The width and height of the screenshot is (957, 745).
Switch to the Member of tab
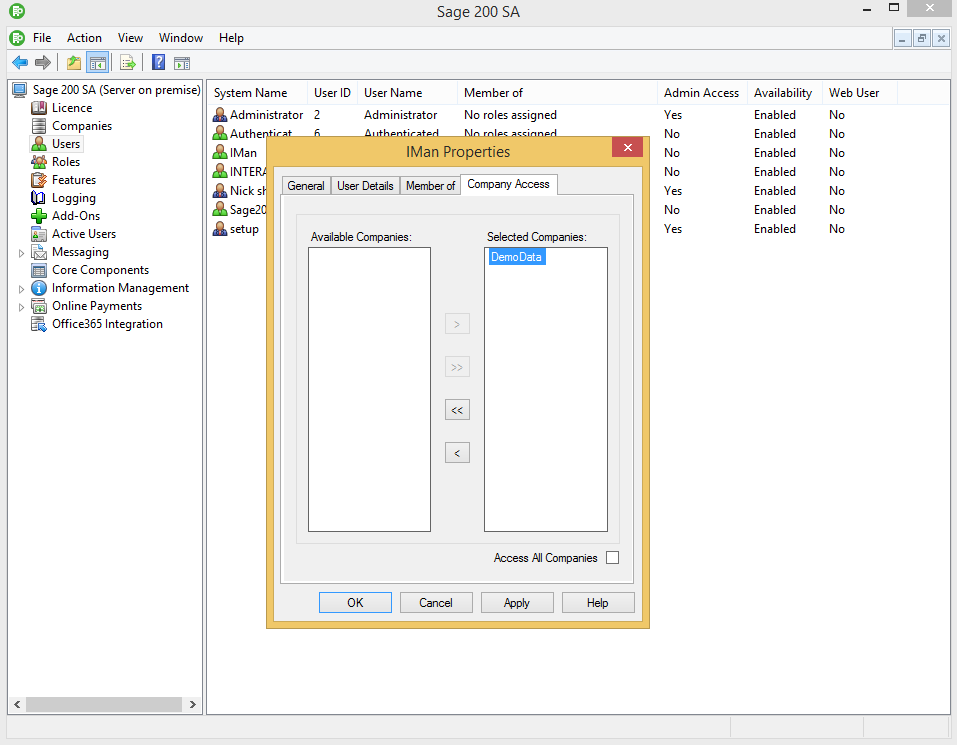[430, 186]
